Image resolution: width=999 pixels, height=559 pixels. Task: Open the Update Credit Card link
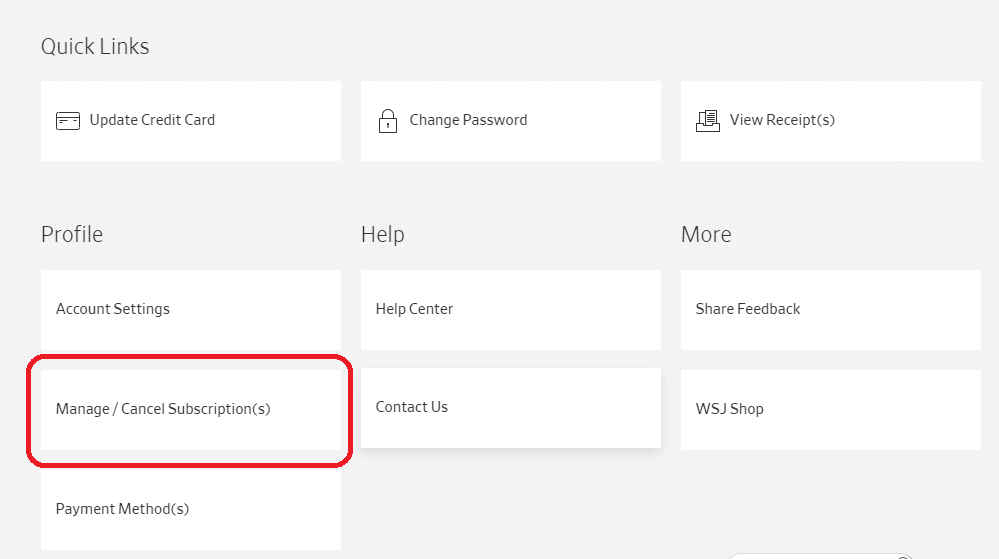152,120
